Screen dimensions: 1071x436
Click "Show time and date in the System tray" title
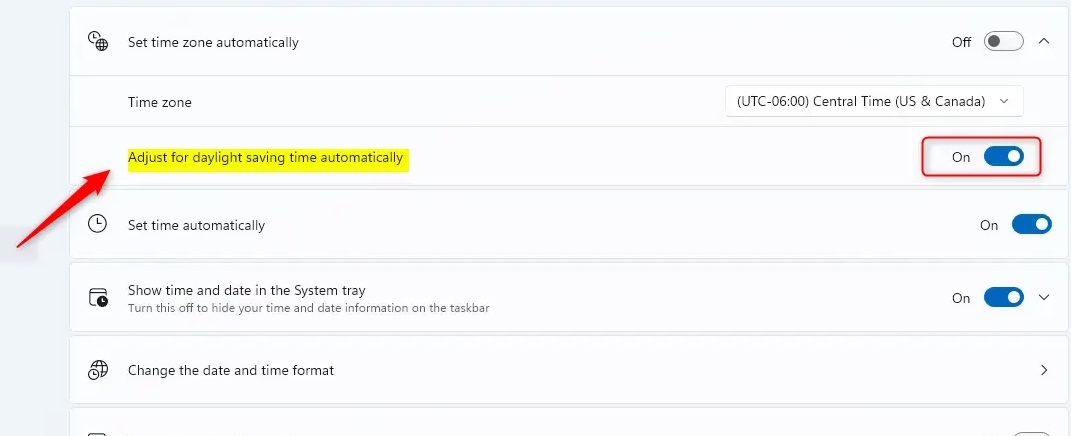point(246,290)
